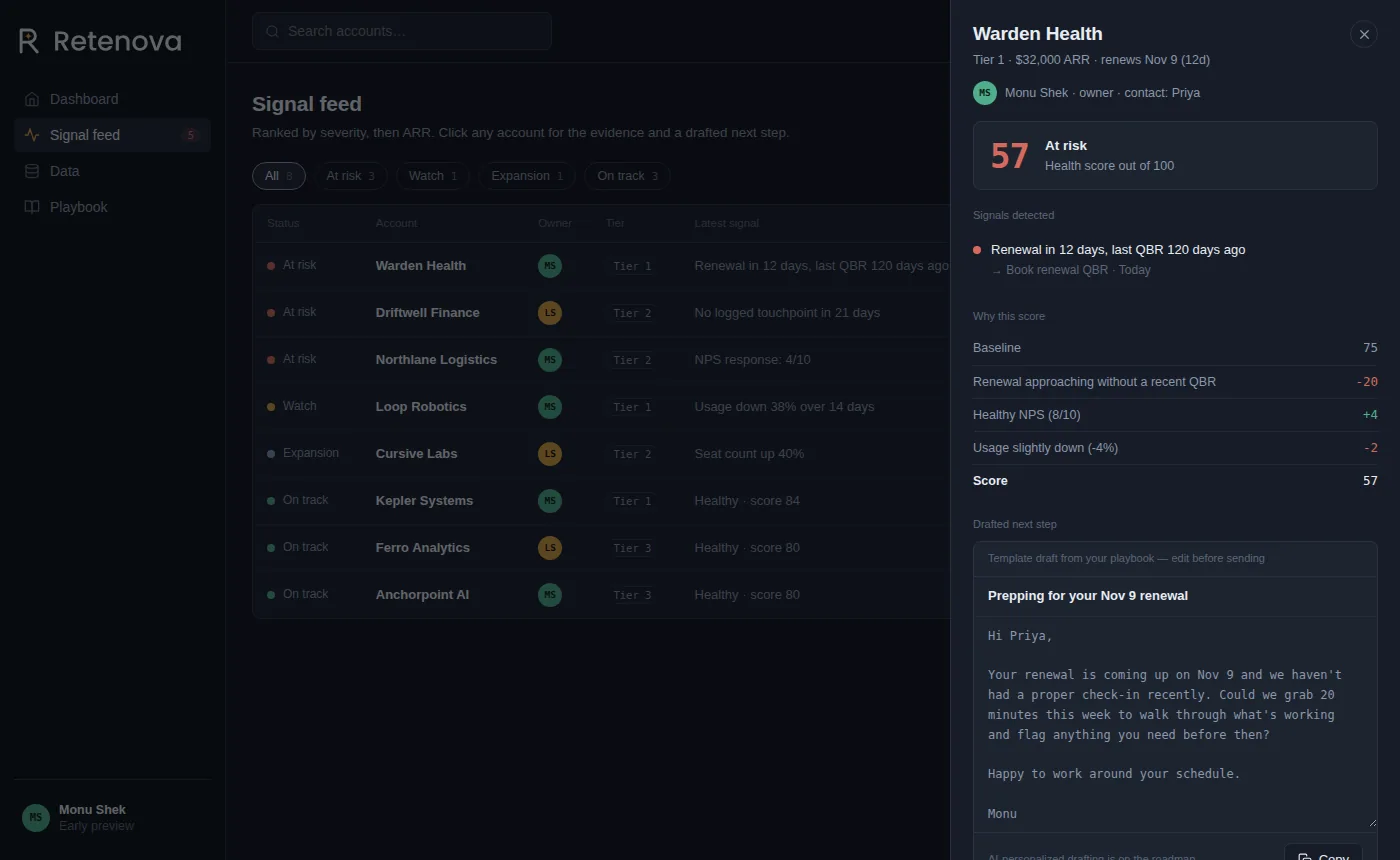The width and height of the screenshot is (1400, 860).
Task: Click the Tier 1 badge in Loop Robotics row
Action: pos(632,407)
